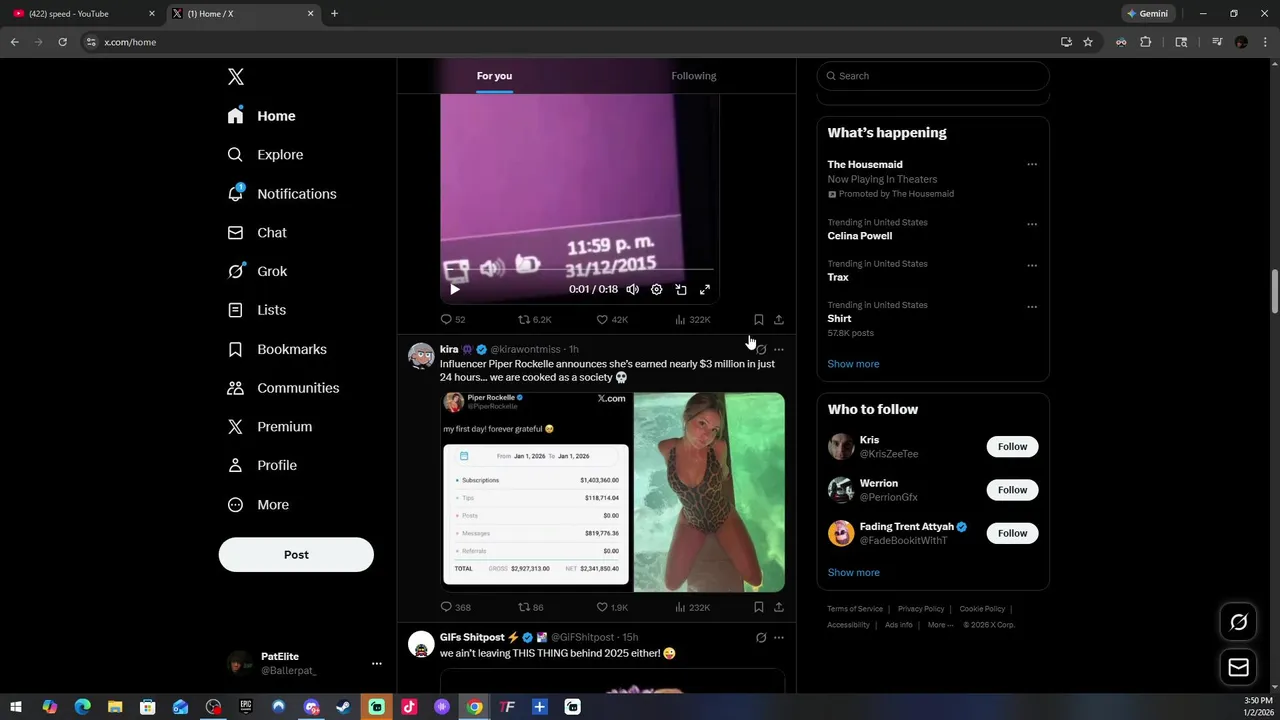Viewport: 1280px width, 720px height.
Task: Open more options for Celina Powell trend
Action: point(1032,224)
